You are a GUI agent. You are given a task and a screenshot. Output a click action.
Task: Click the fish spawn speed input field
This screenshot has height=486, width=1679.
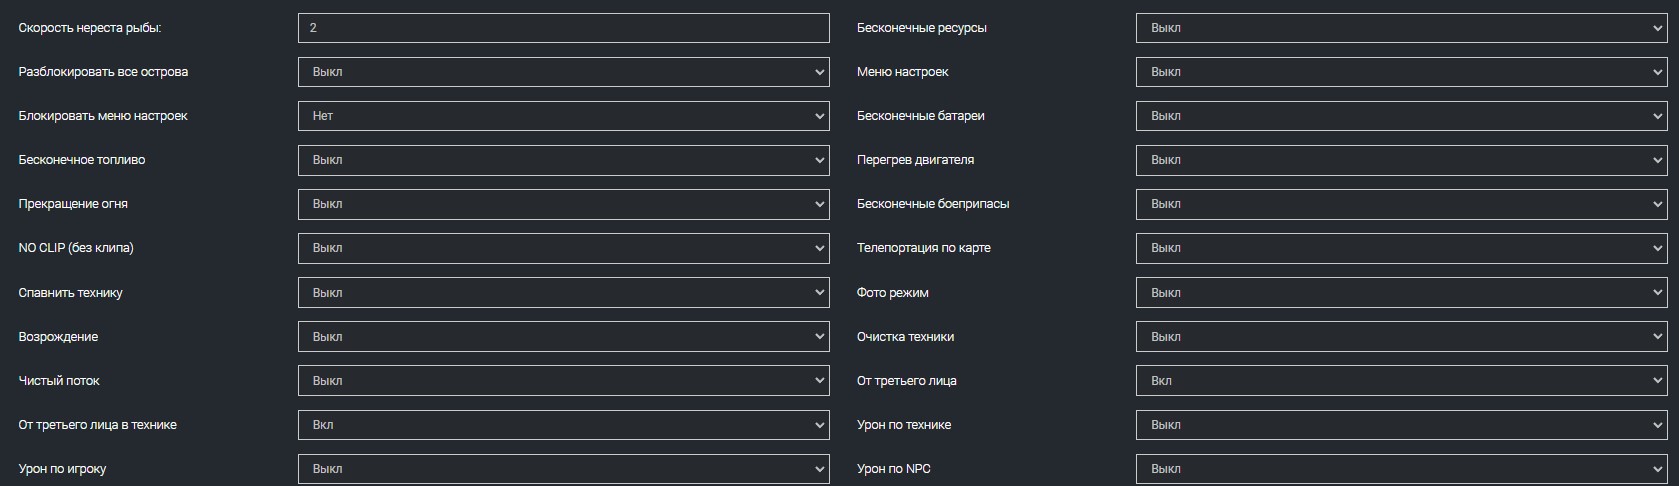click(x=563, y=28)
